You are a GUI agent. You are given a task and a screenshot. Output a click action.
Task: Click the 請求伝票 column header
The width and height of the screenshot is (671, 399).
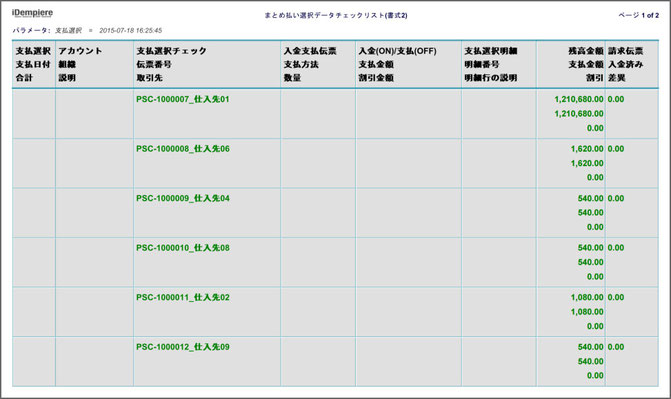pyautogui.click(x=626, y=51)
